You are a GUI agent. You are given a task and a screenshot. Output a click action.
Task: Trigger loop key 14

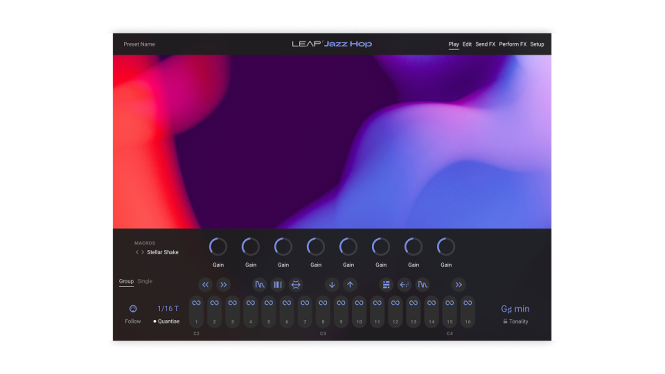431,312
